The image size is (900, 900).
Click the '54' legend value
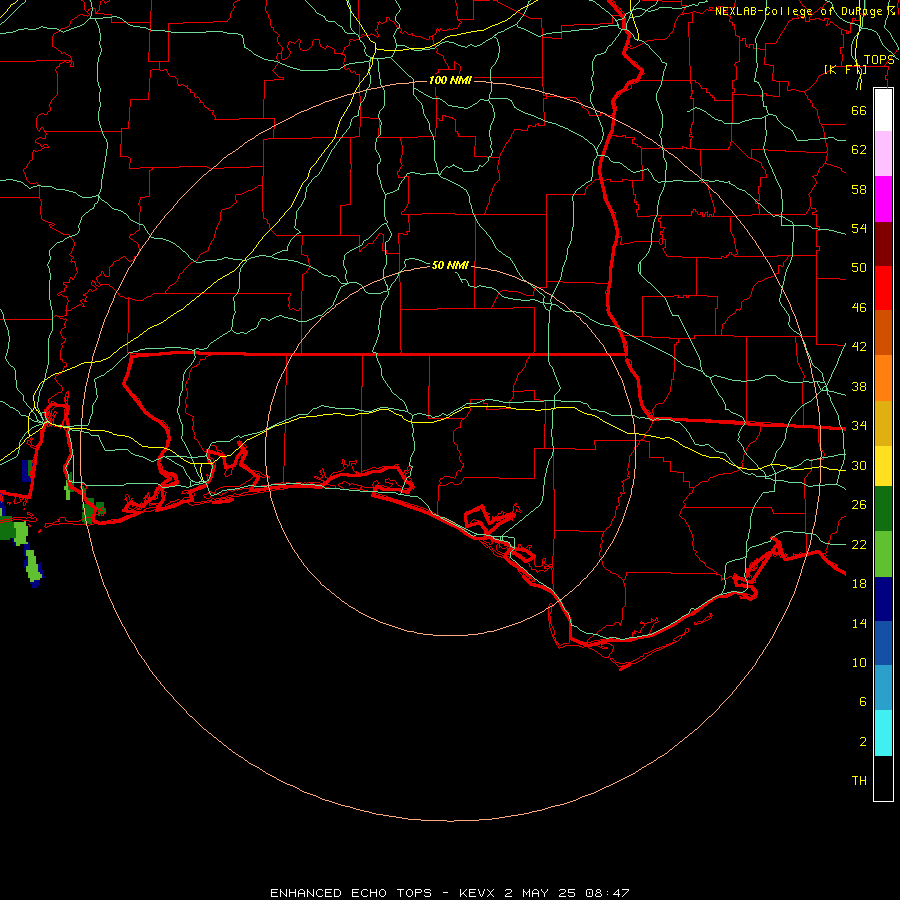pos(859,228)
